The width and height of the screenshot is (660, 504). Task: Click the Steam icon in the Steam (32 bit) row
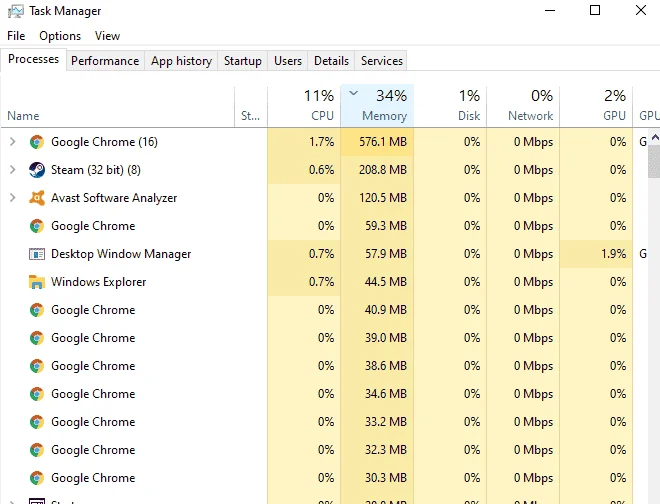coord(37,170)
